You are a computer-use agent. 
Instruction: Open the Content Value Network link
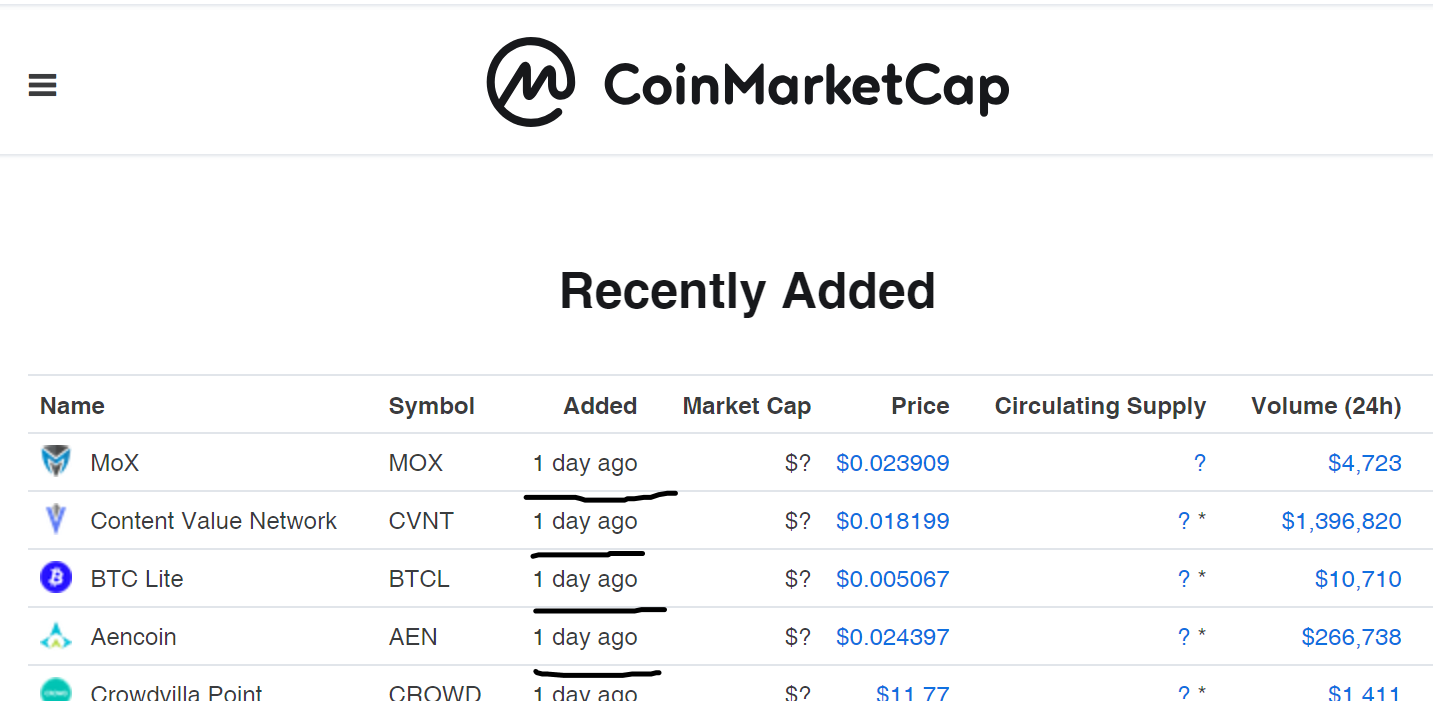214,521
